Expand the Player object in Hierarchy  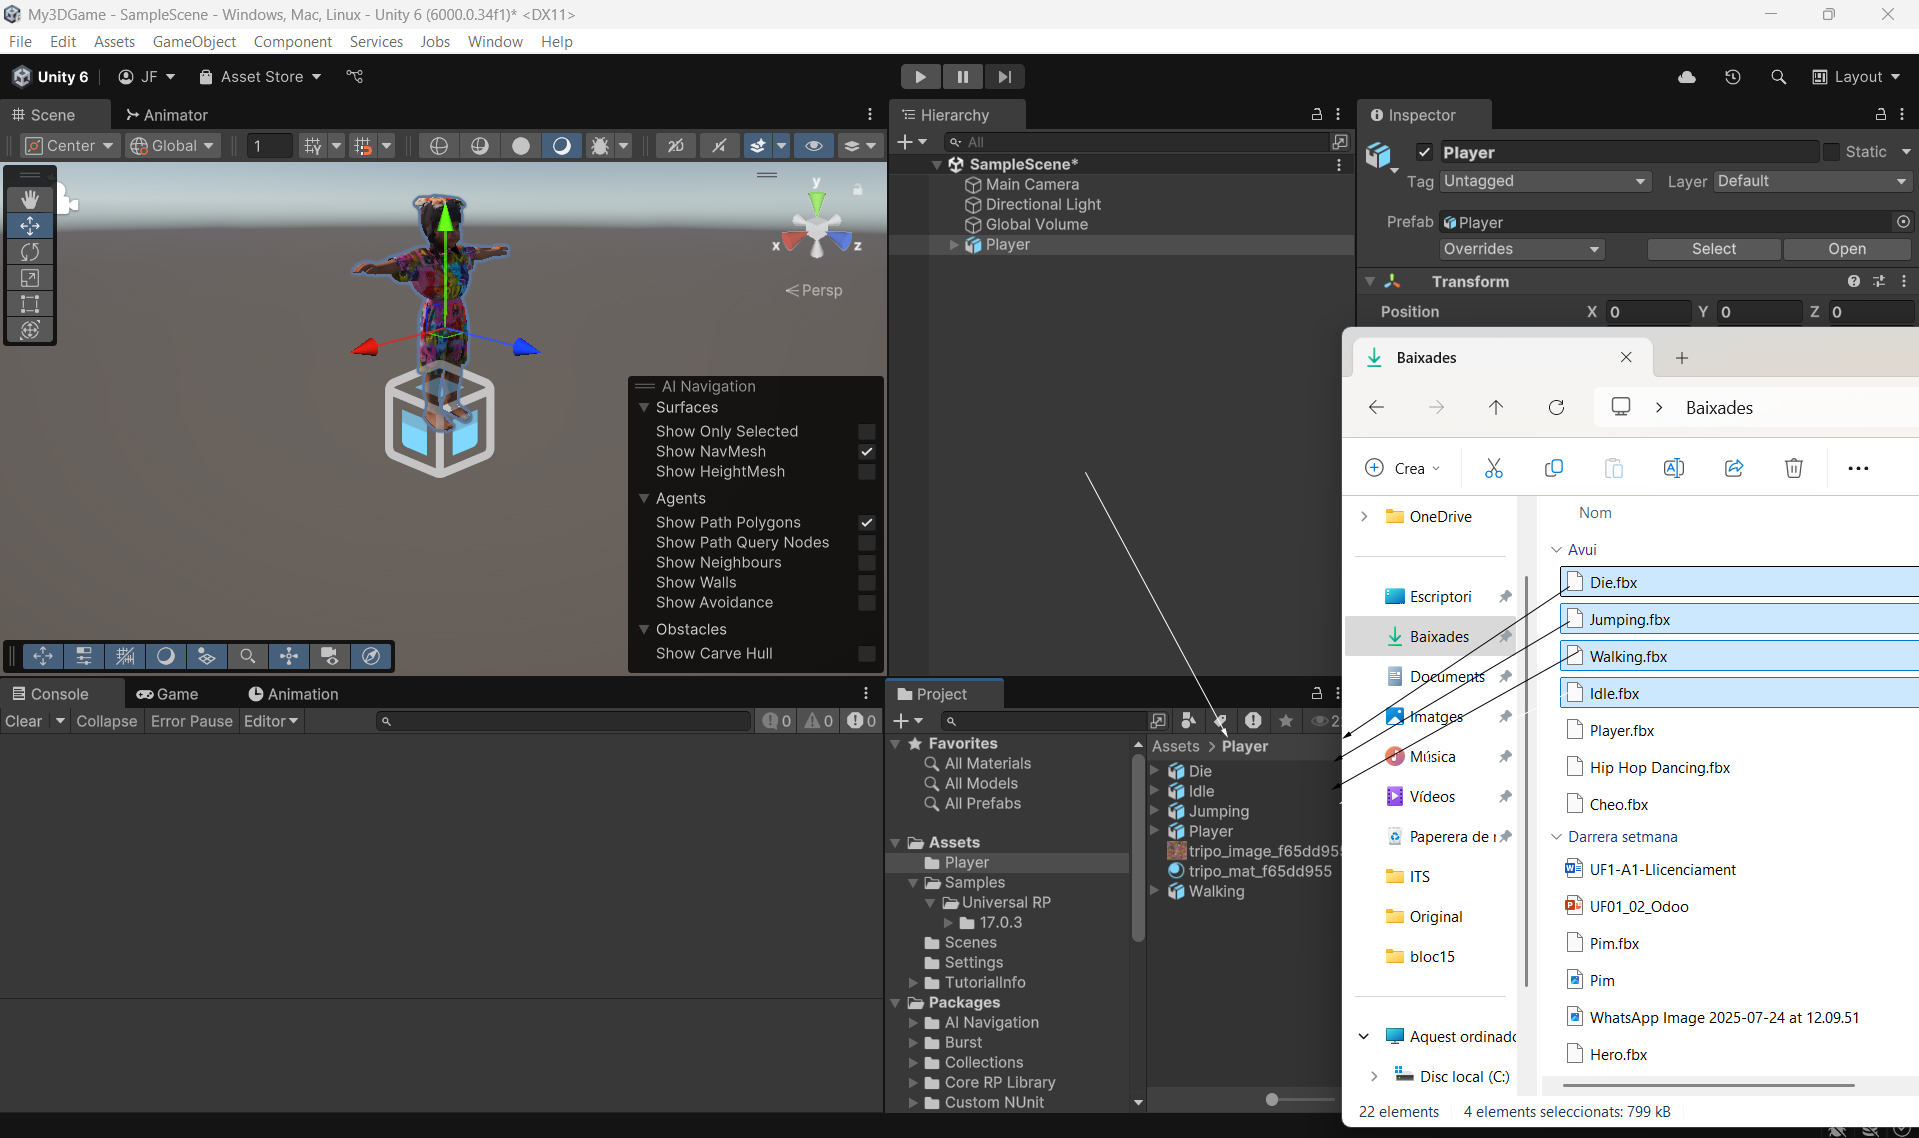click(x=954, y=245)
